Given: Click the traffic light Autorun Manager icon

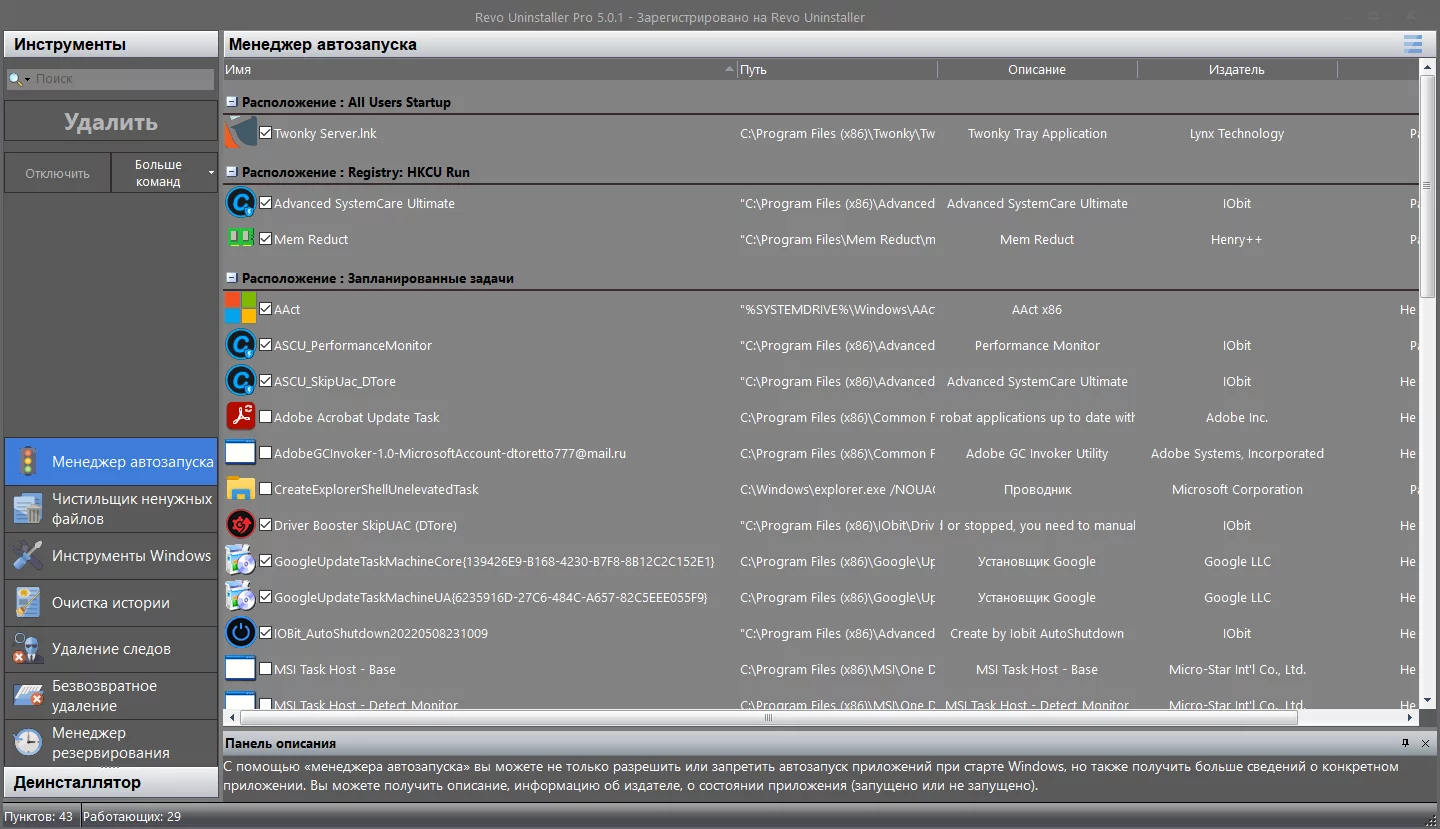Looking at the screenshot, I should [27, 462].
